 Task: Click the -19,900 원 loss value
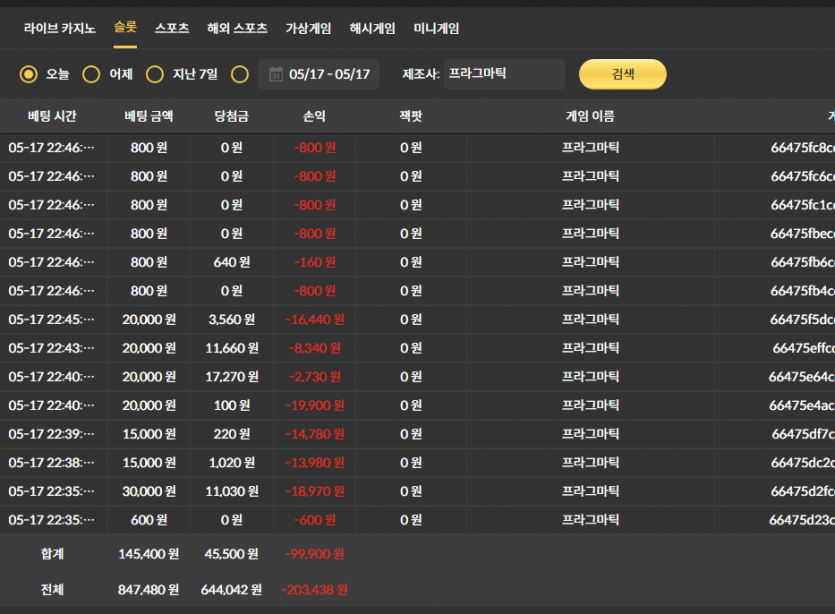315,406
